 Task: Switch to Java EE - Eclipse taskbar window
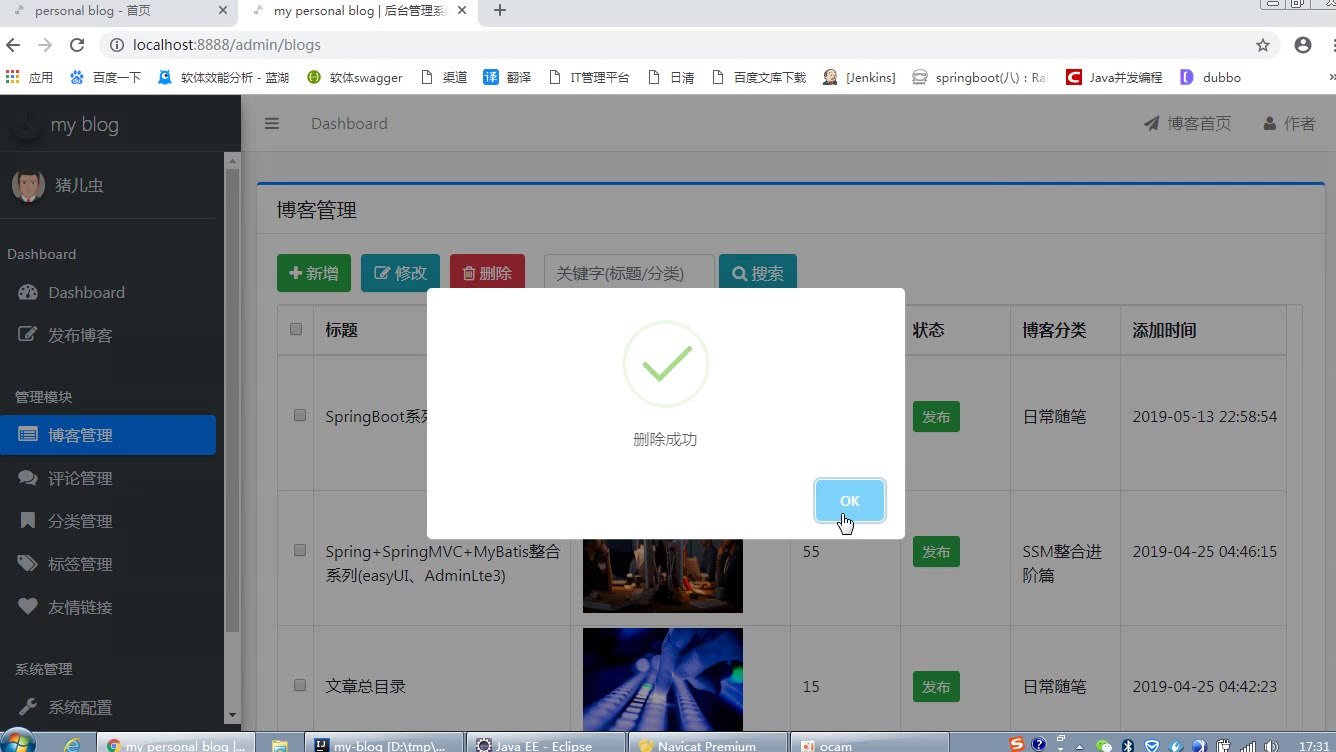click(x=545, y=745)
